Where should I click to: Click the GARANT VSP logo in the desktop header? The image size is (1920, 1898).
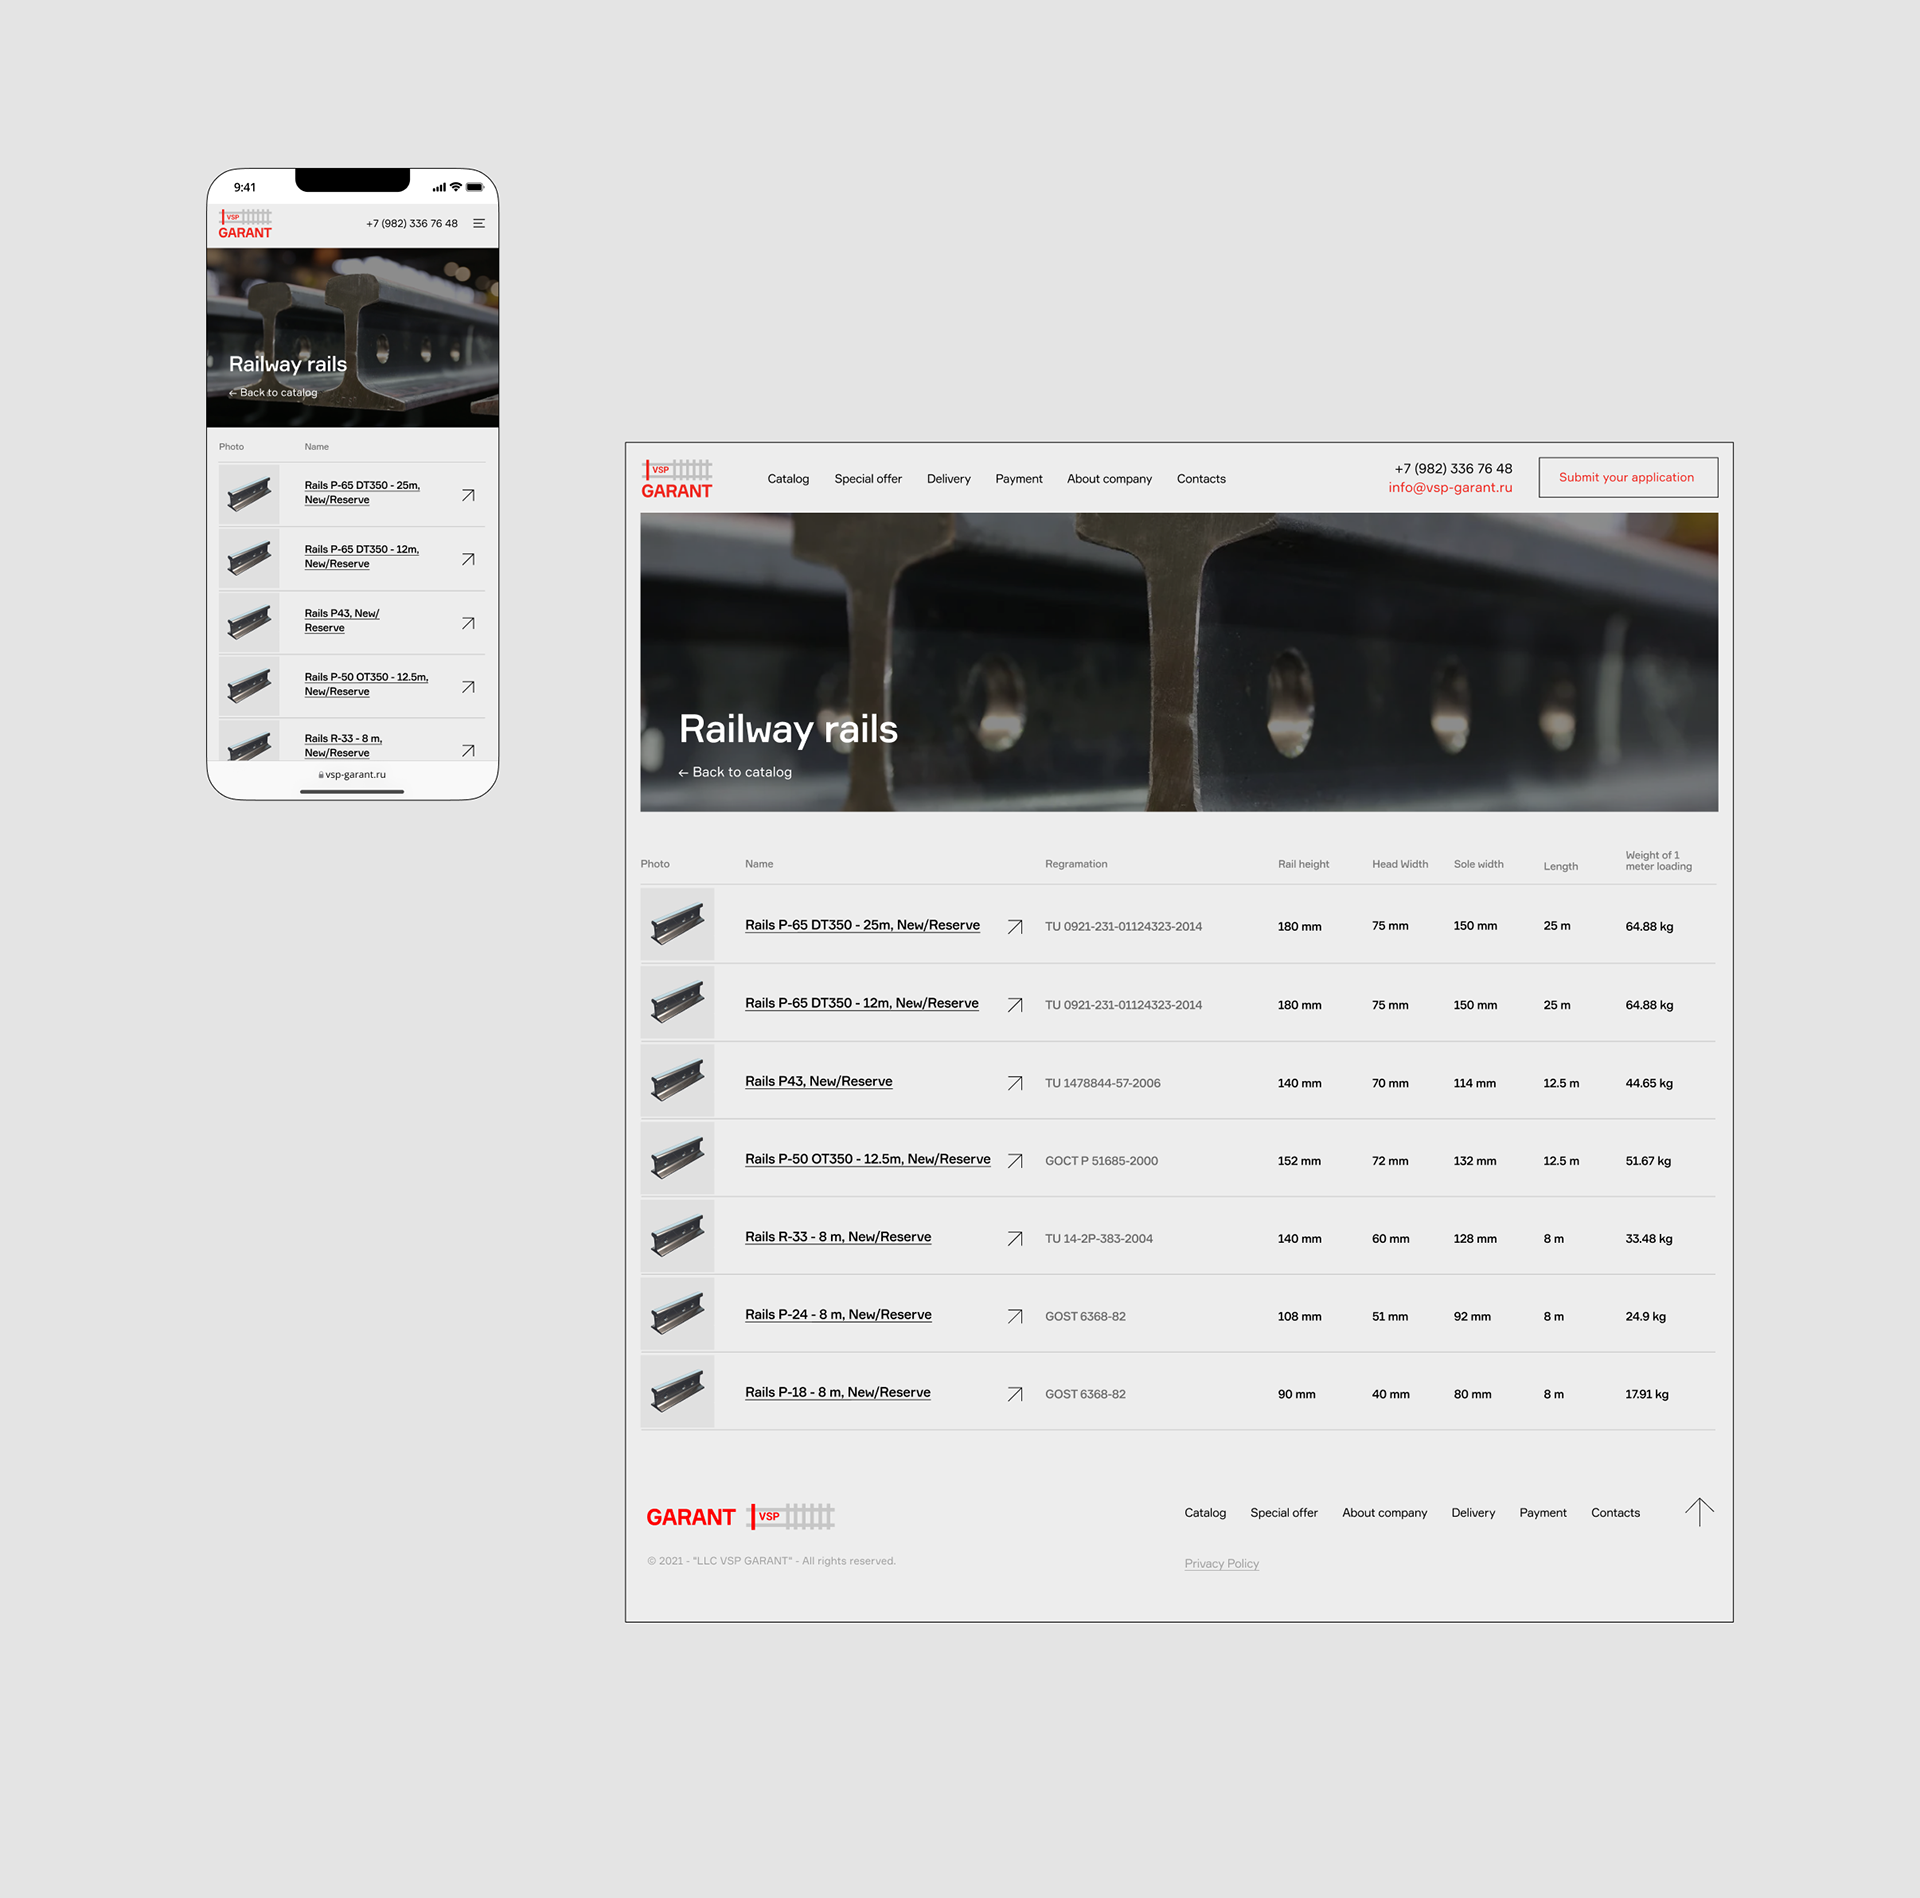677,479
